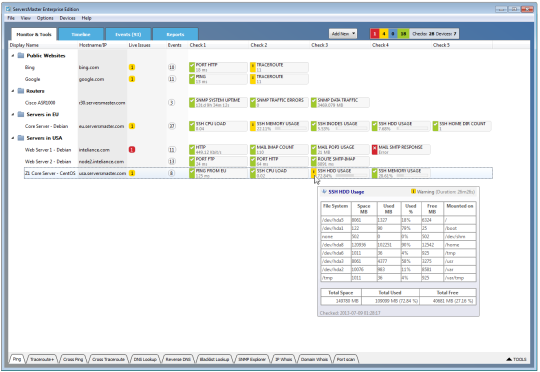This screenshot has height=372, width=540.
Task: Open the Blacklist Lookup tool tab
Action: 214,359
